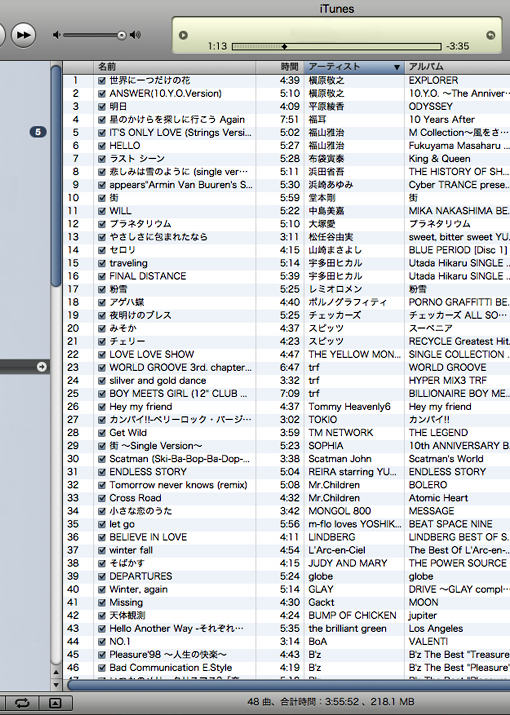510x715 pixels.
Task: Select the track Tomorrow never knows (remix)
Action: point(178,485)
